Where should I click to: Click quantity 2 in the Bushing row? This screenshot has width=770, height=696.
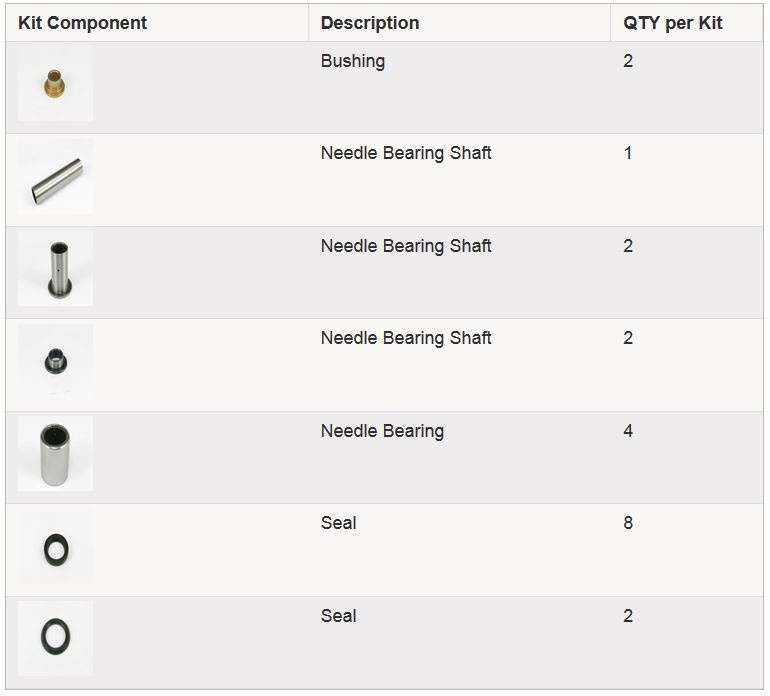tap(628, 61)
